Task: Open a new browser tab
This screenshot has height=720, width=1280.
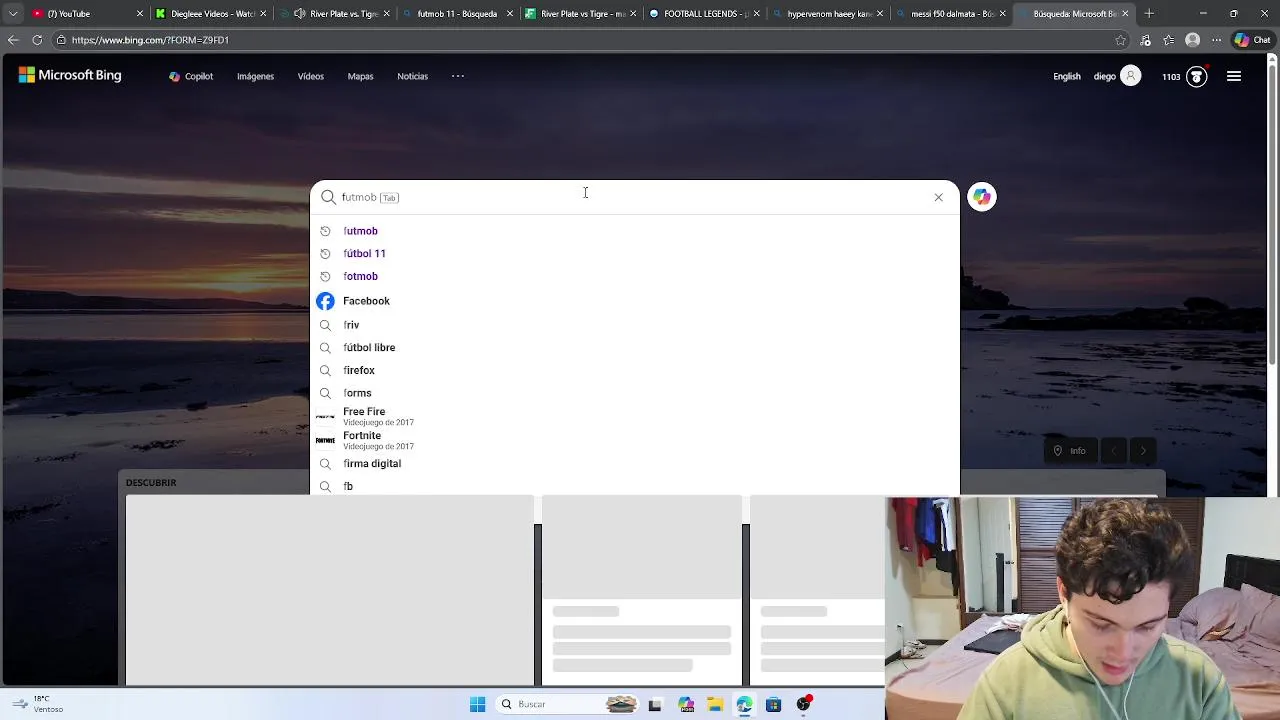Action: point(1149,14)
